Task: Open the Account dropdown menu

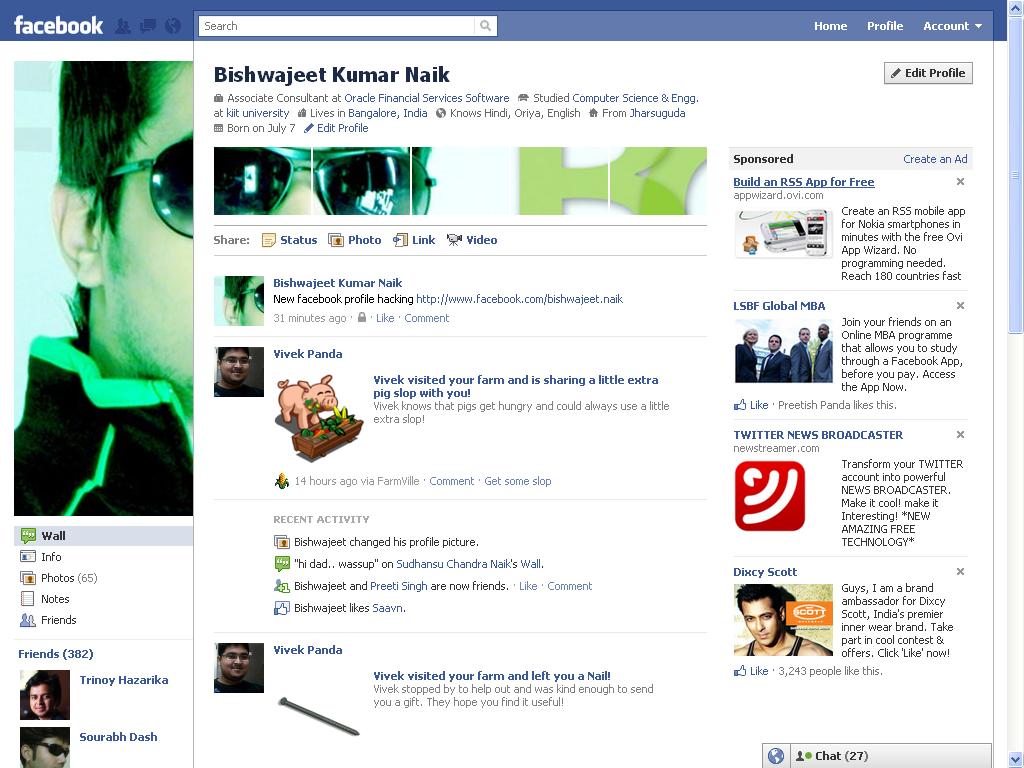Action: (952, 26)
